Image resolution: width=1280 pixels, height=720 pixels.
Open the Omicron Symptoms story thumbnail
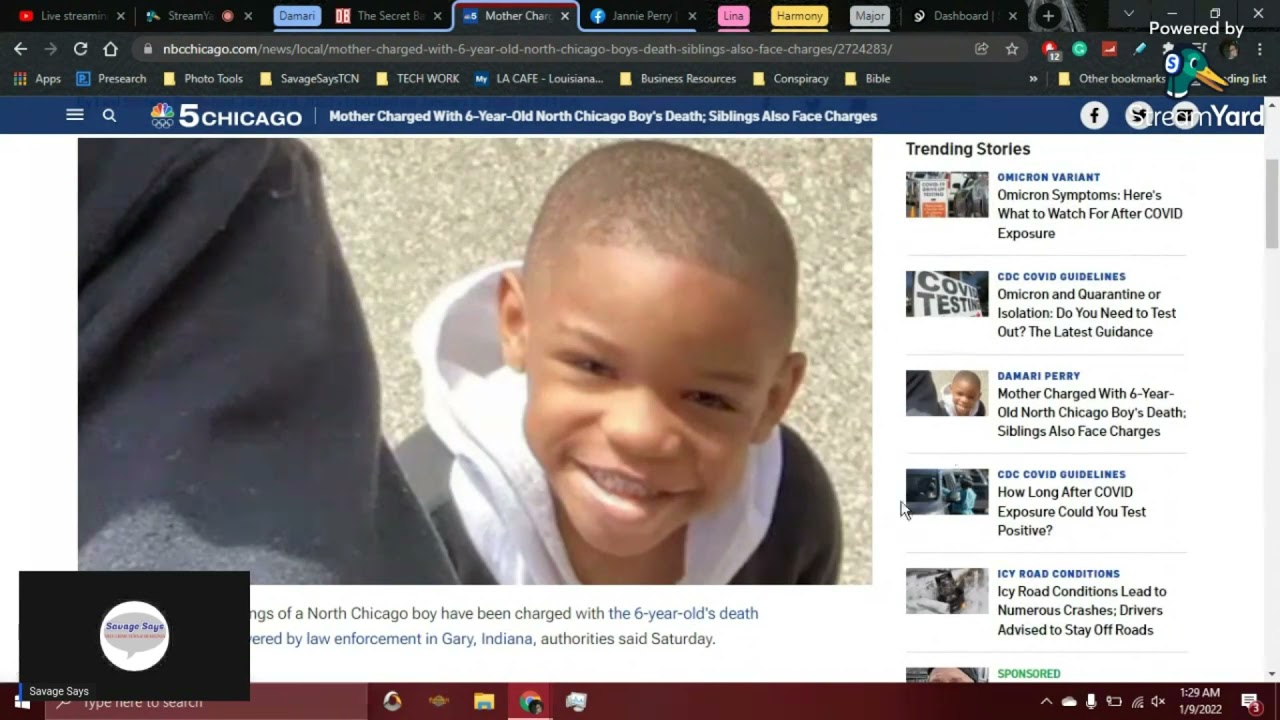tap(947, 195)
